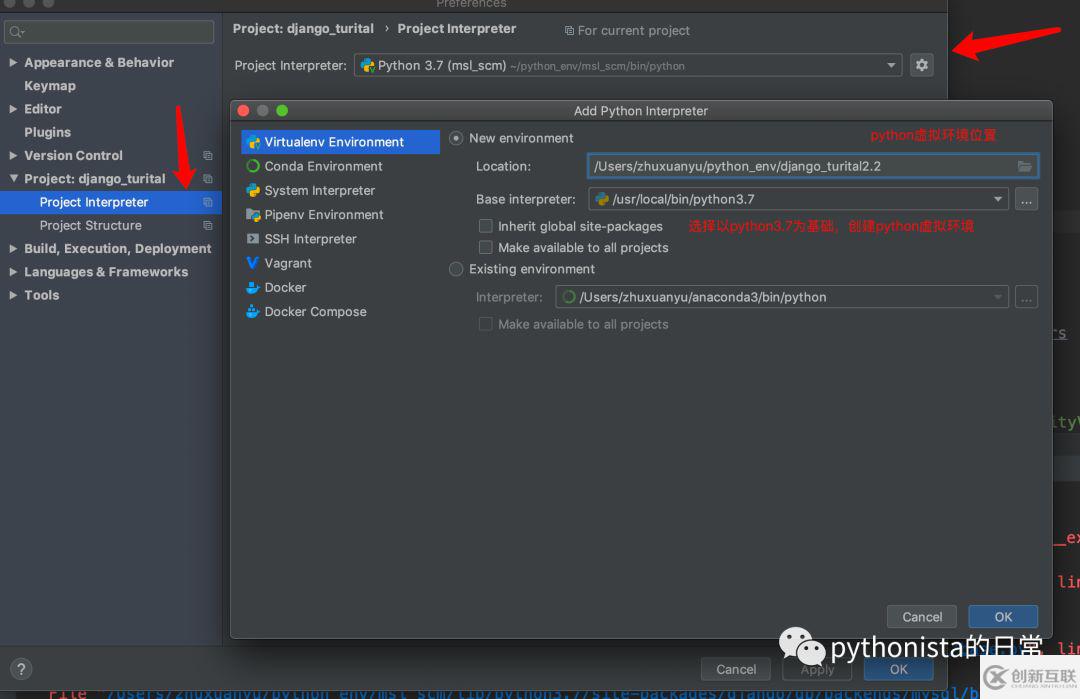Click the Virtualenv Environment python icon

(x=253, y=142)
